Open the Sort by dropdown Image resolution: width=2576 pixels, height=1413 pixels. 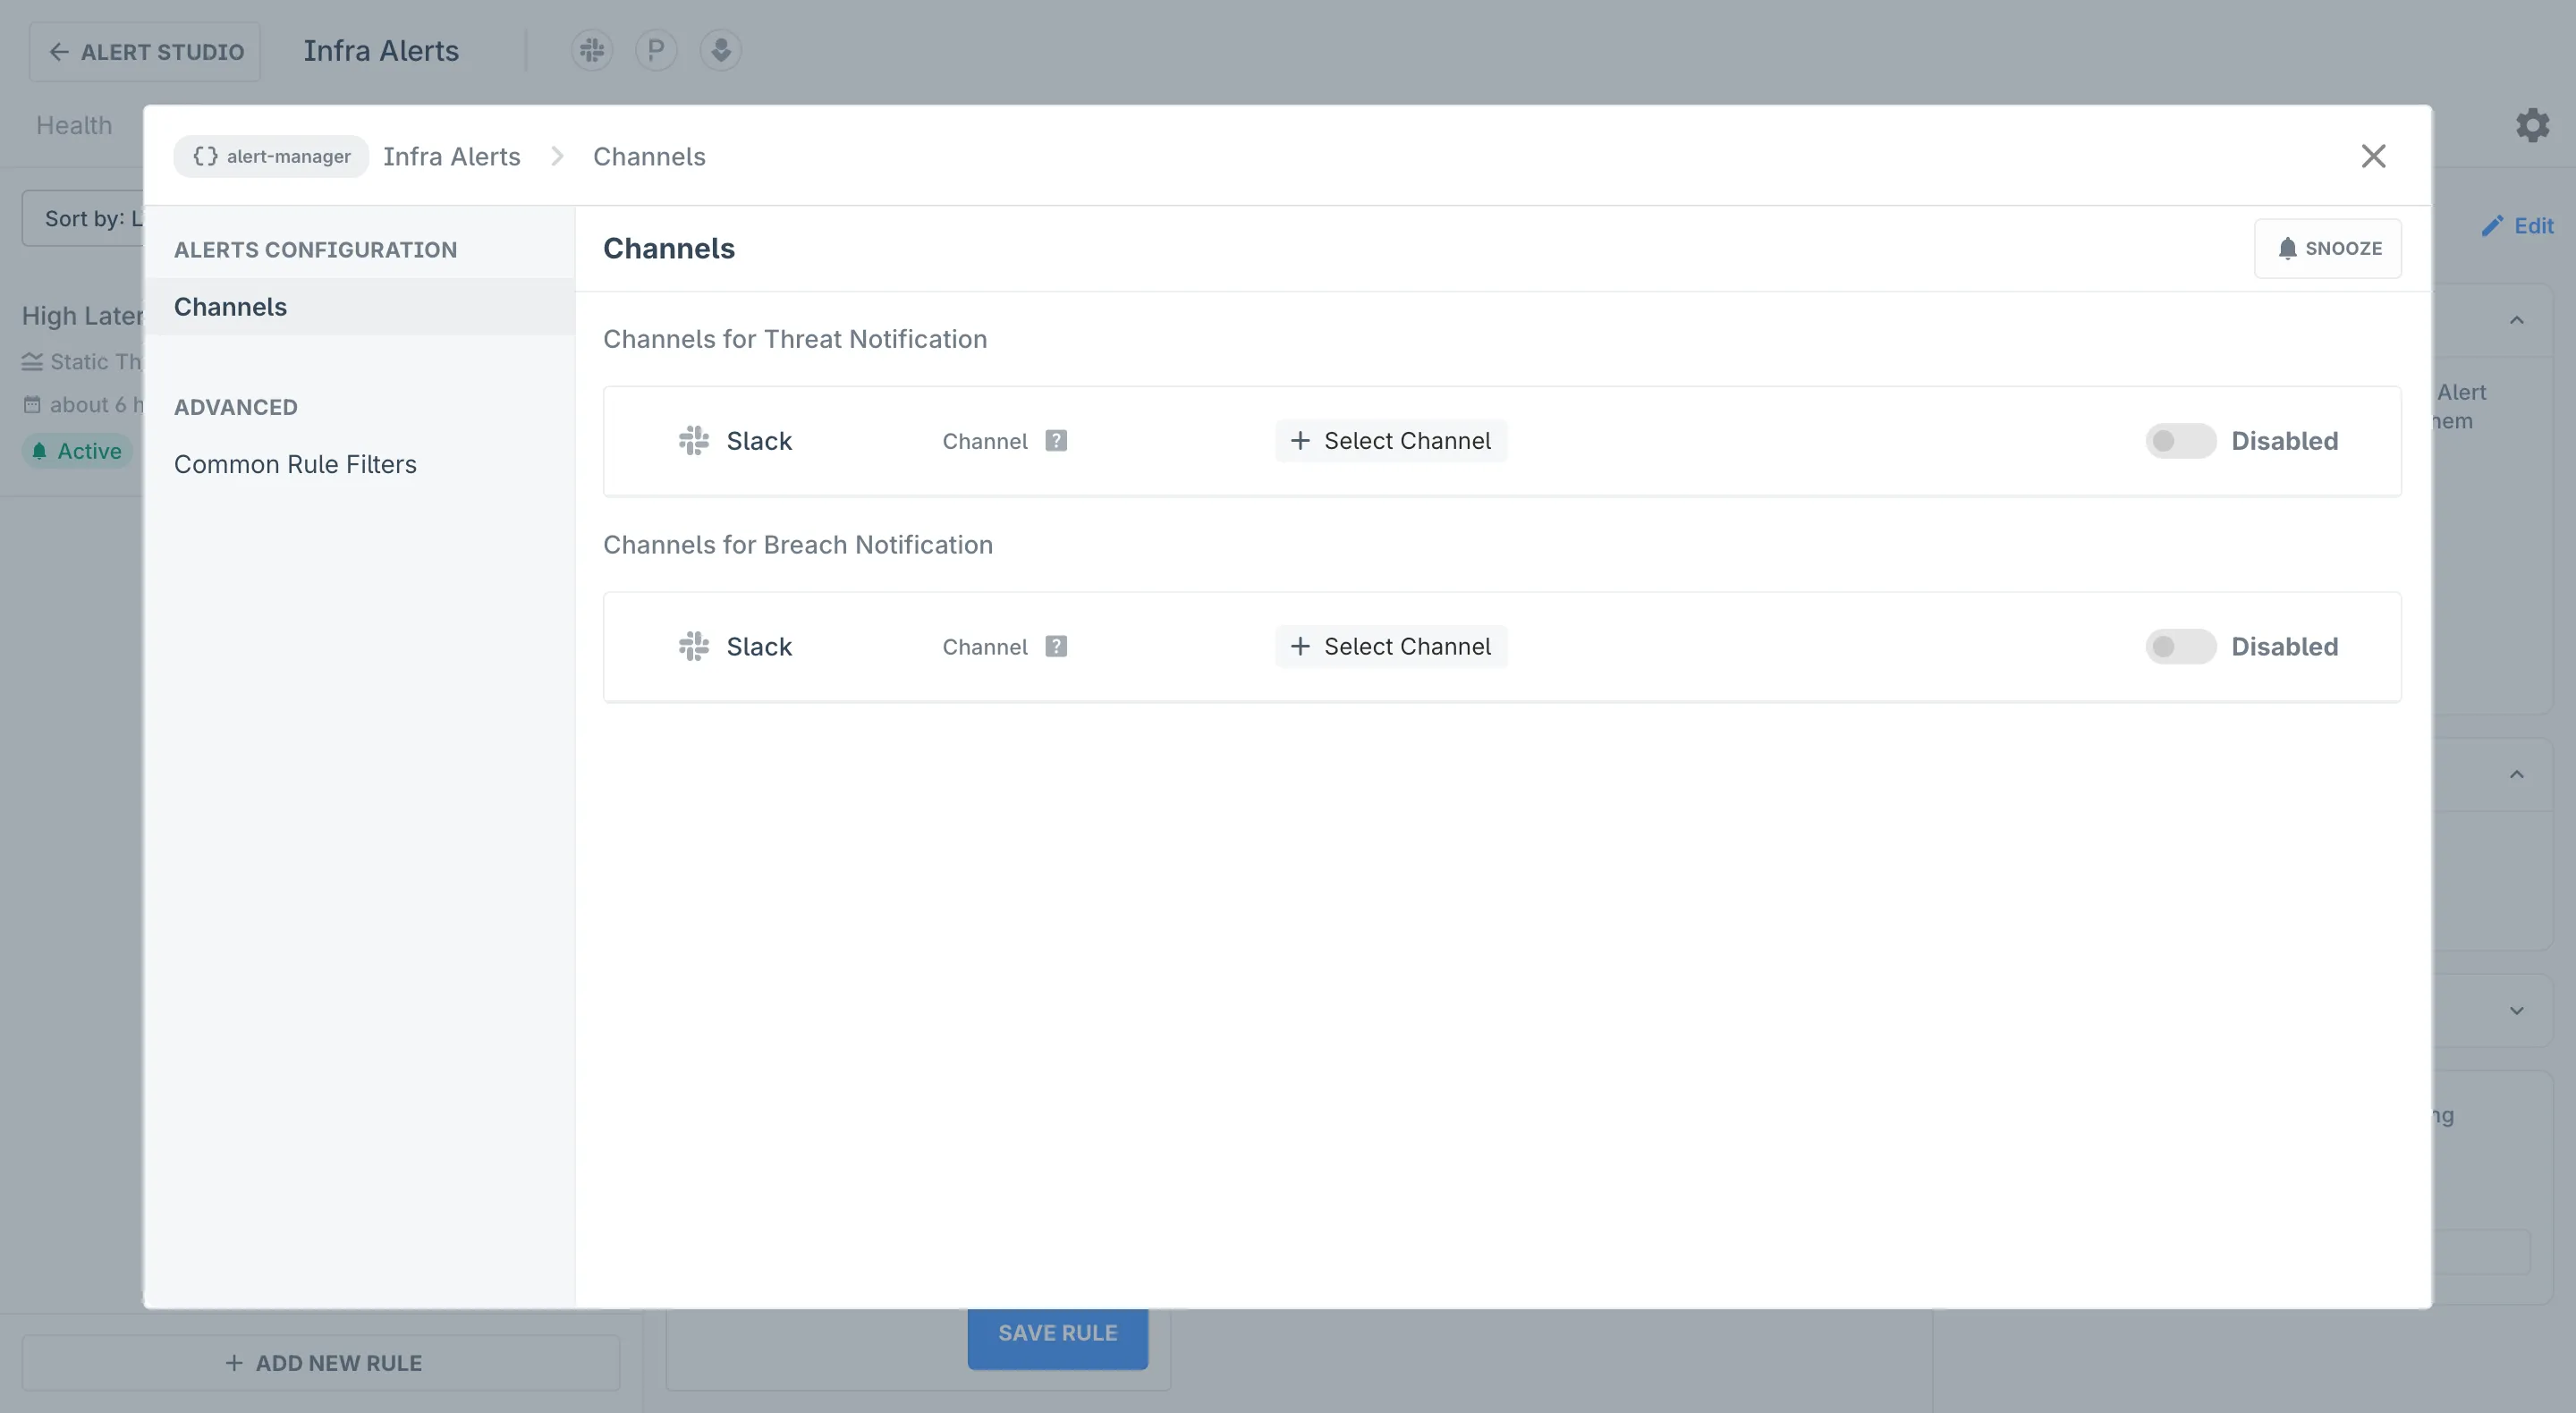(85, 218)
